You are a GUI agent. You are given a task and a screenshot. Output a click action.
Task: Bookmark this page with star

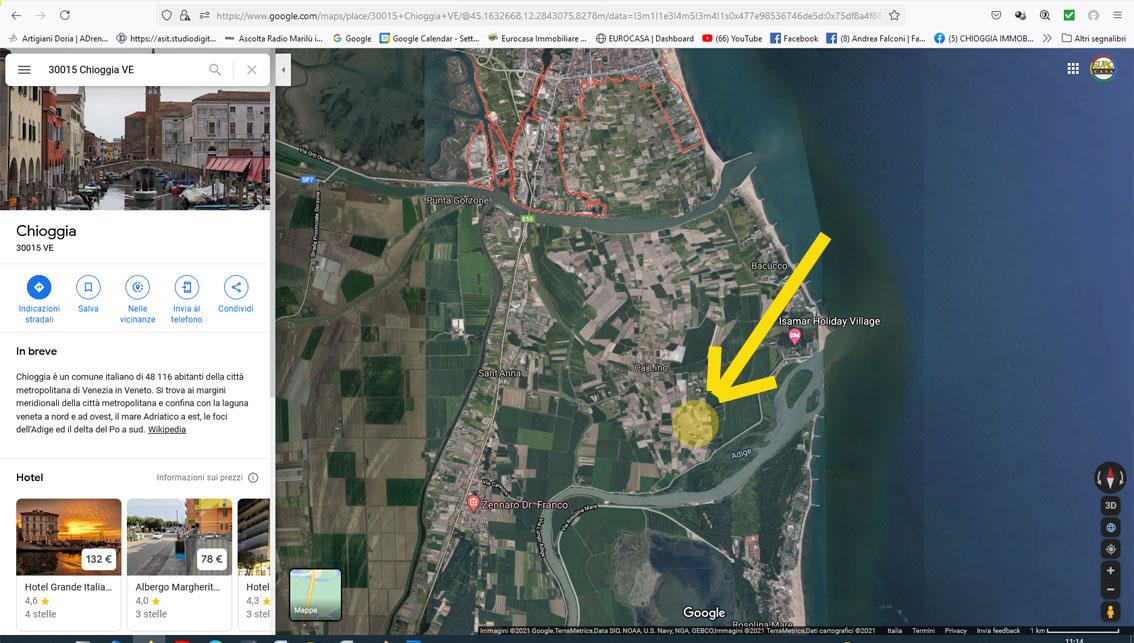[x=895, y=15]
